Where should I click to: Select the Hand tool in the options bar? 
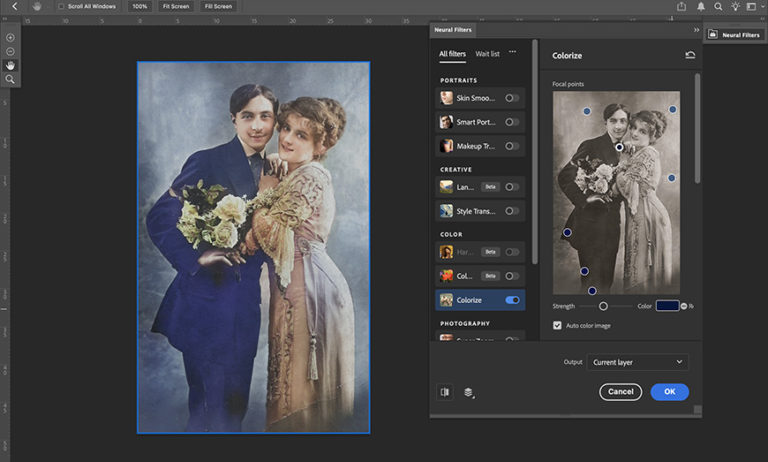(37, 6)
